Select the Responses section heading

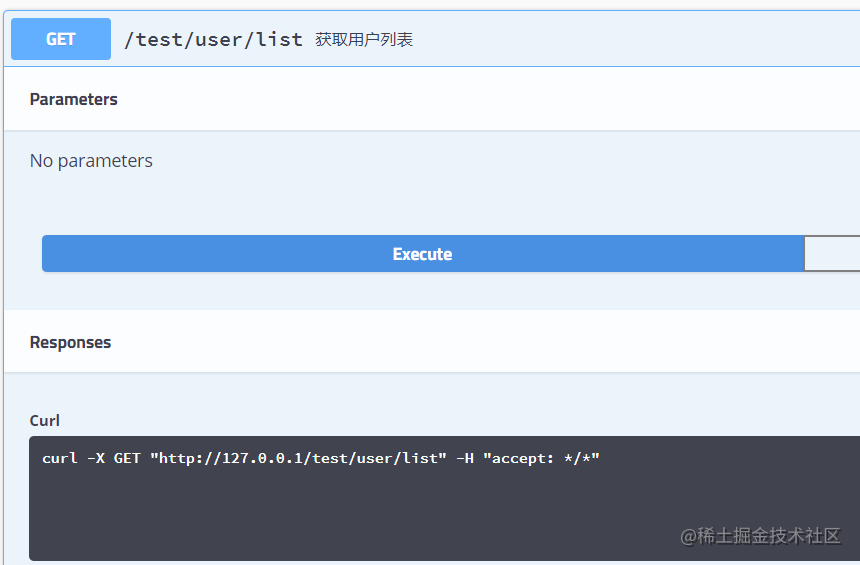pyautogui.click(x=70, y=342)
